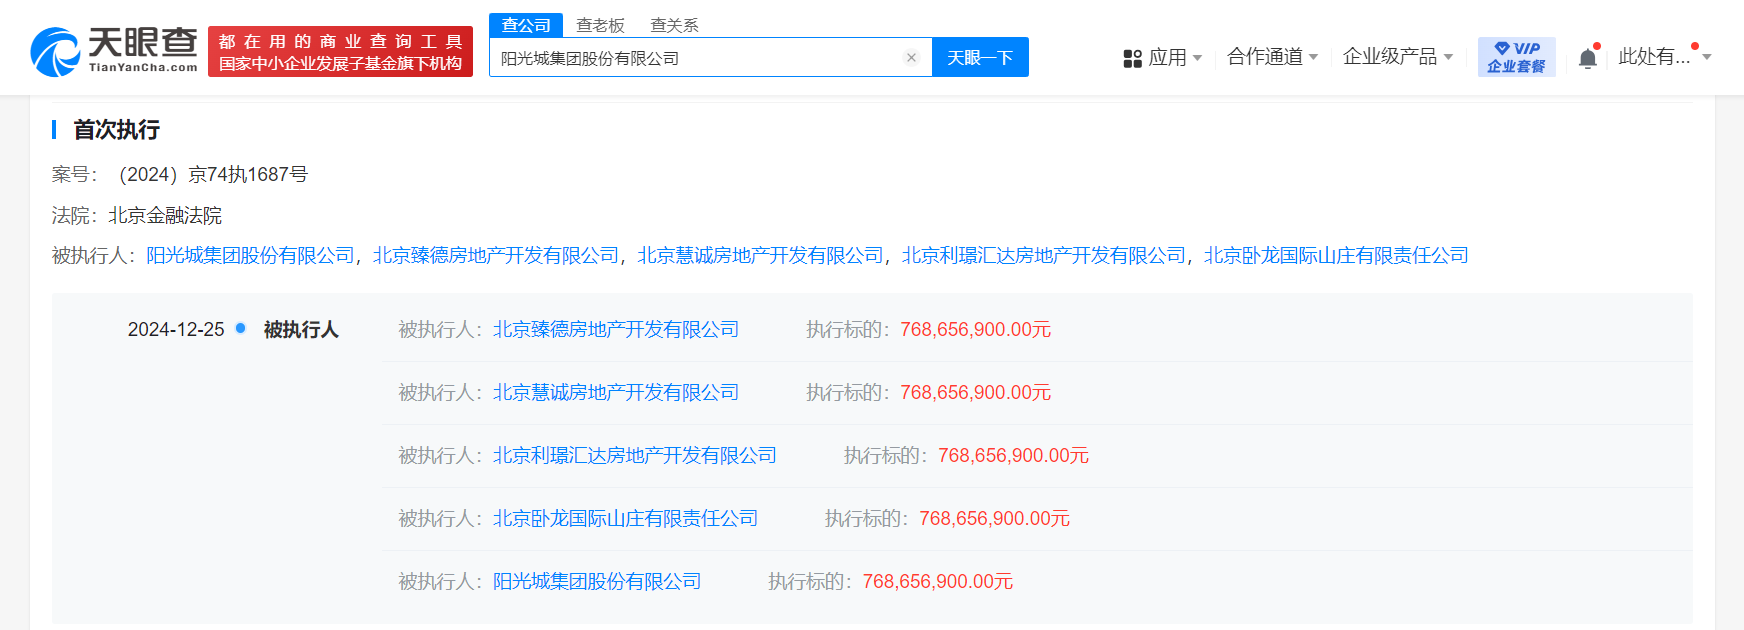Open the VIP 企业套餐 badge
1744x630 pixels.
click(1516, 57)
